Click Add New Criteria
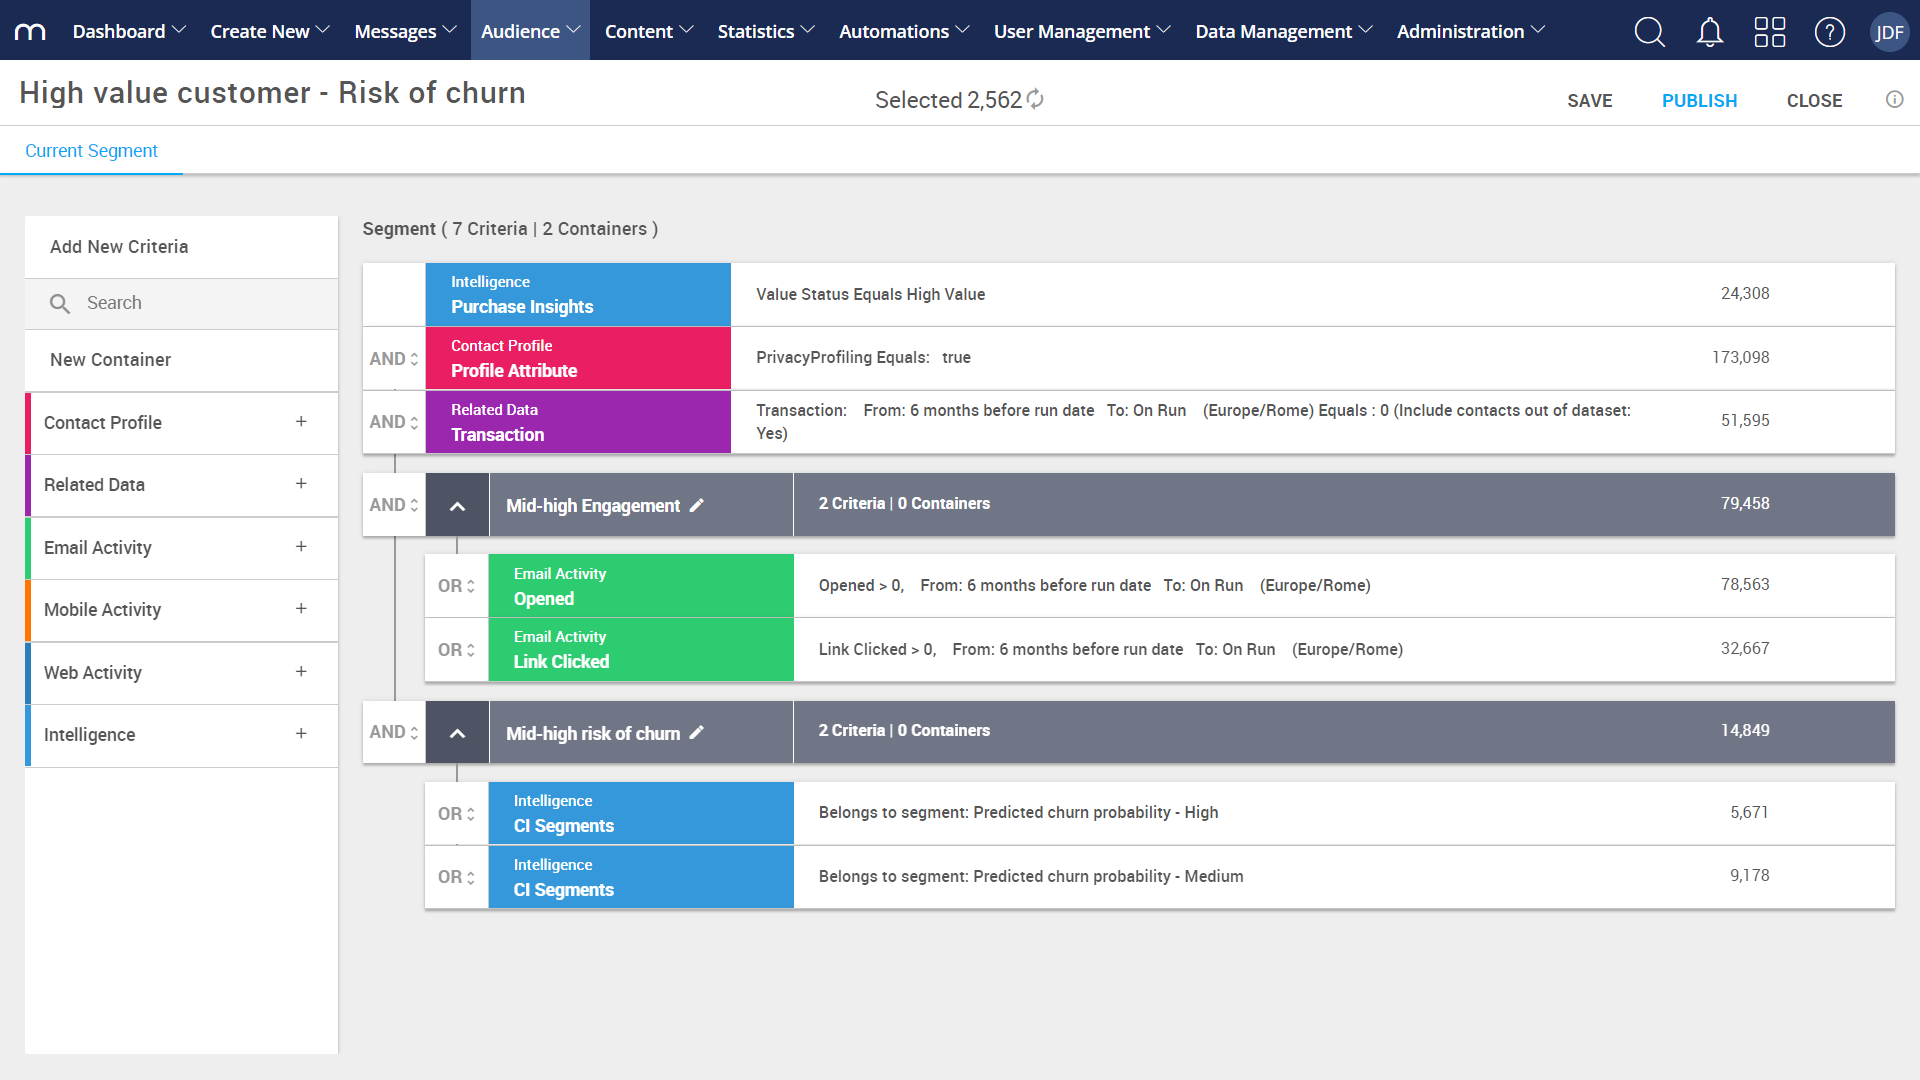Screen dimensions: 1920x1080 [x=119, y=246]
